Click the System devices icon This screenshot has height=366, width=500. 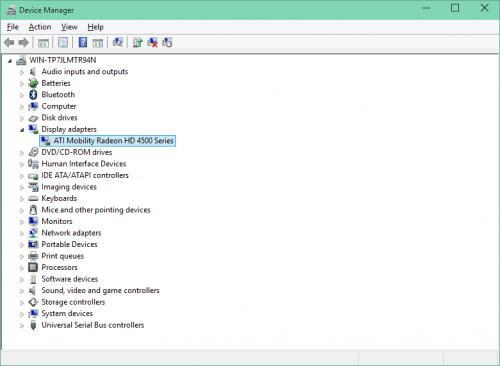click(33, 314)
